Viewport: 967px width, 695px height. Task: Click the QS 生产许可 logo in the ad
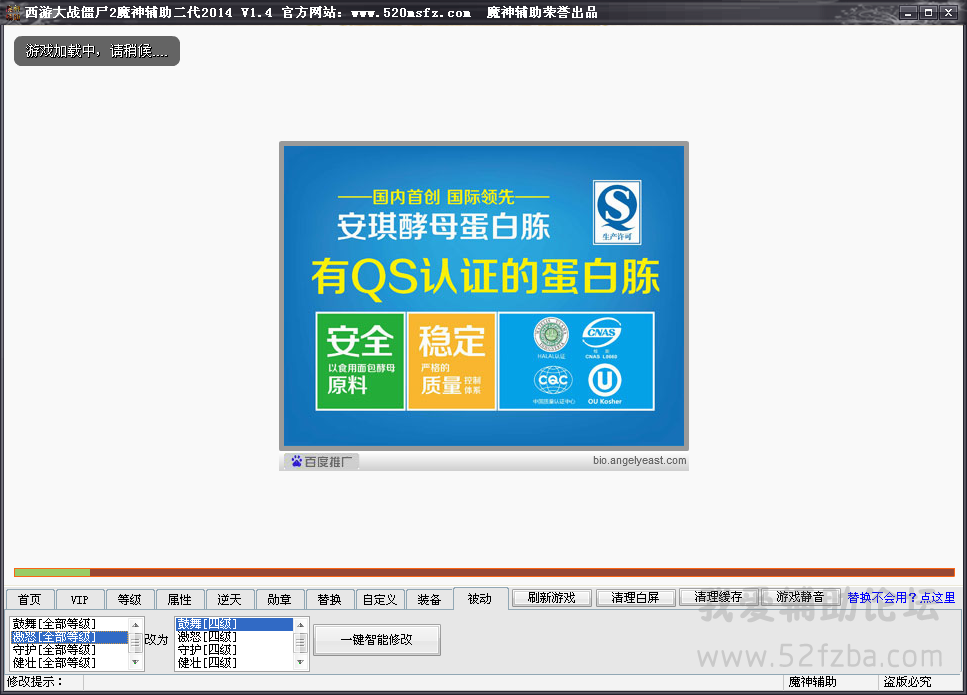click(x=616, y=212)
